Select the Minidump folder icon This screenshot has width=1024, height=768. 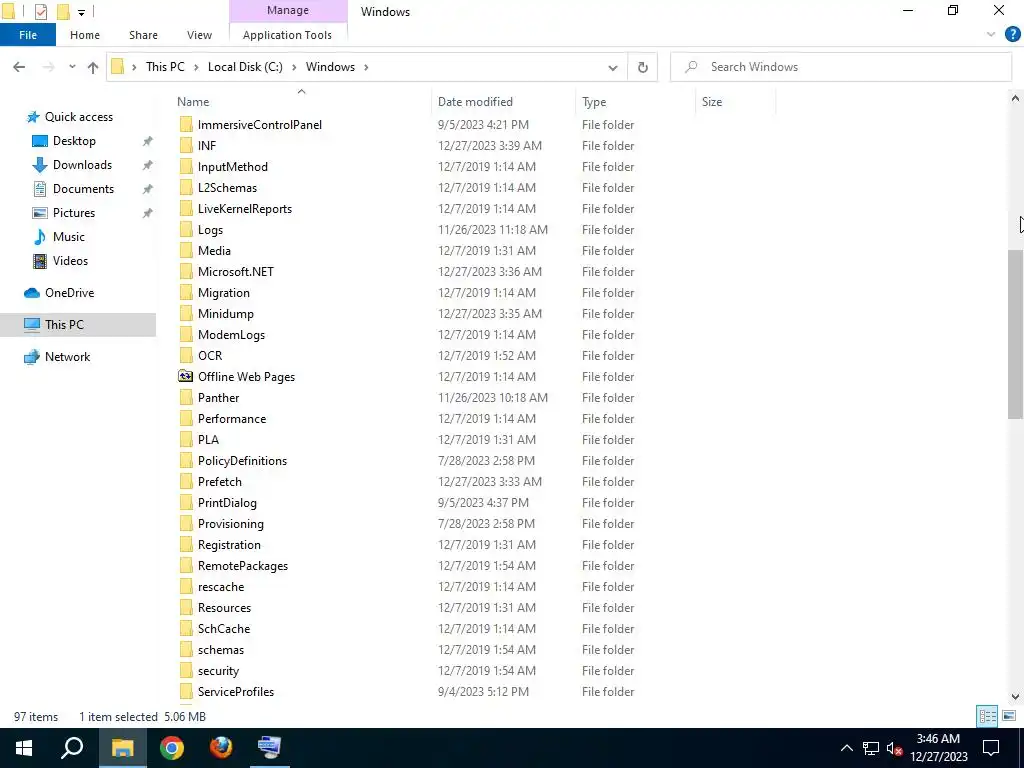[x=186, y=313]
